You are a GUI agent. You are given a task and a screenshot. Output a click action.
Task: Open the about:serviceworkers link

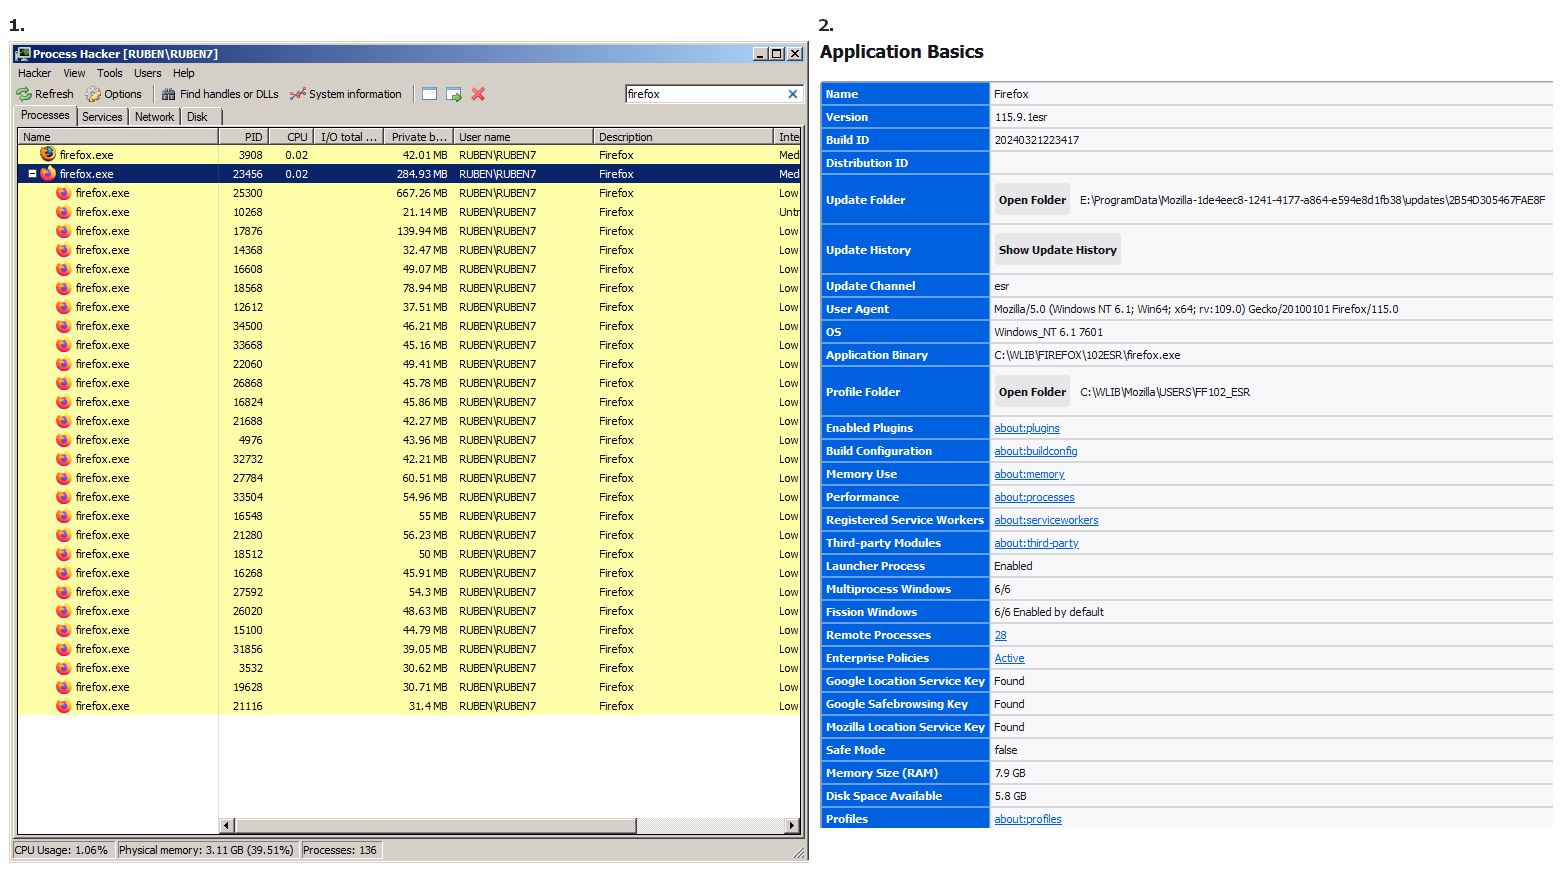click(1047, 520)
